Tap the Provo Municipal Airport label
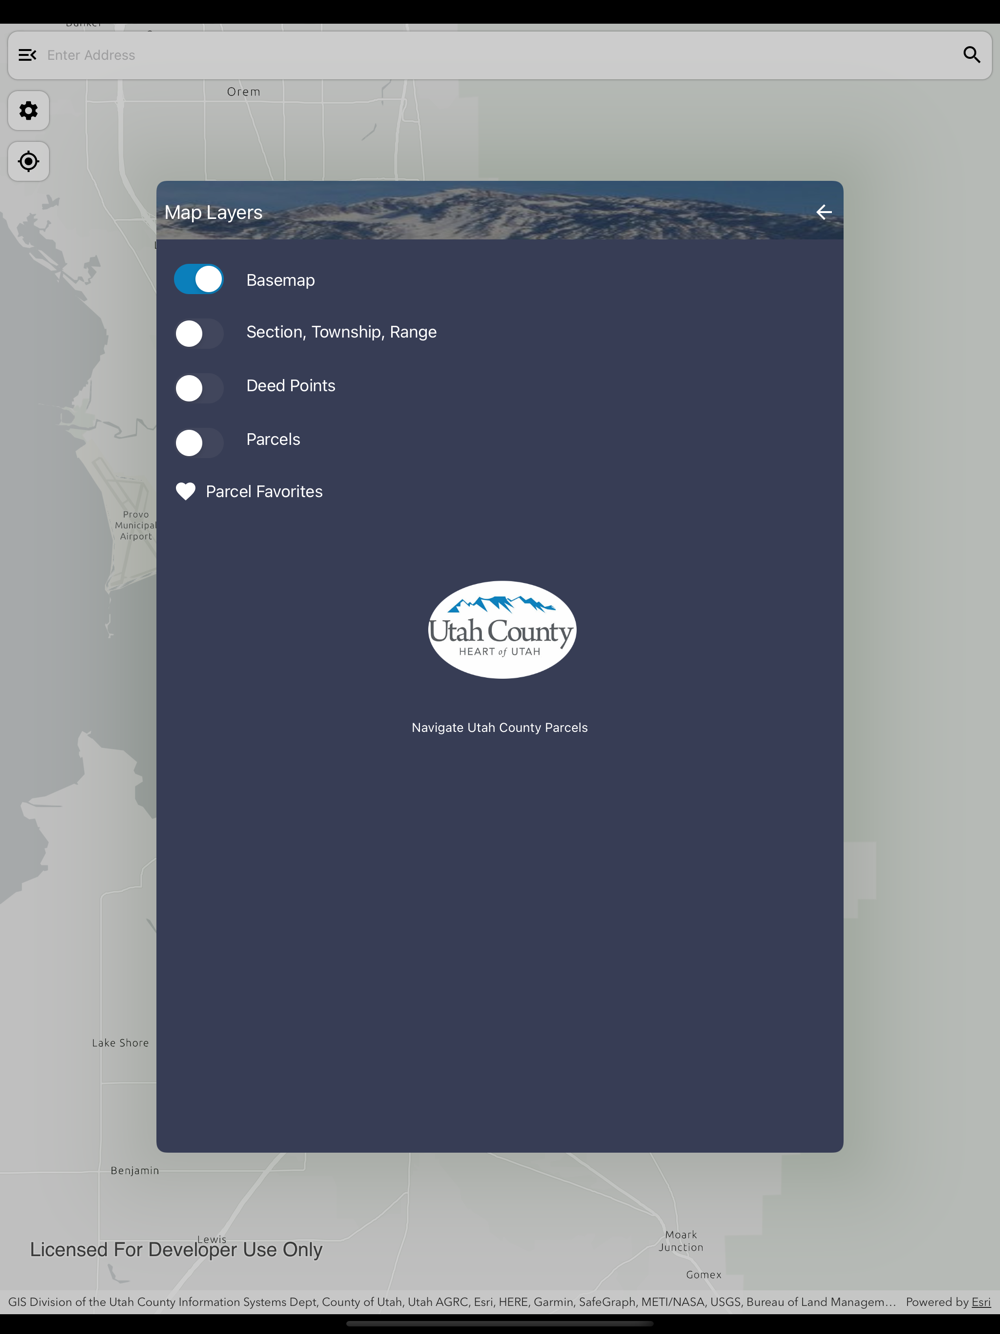 coord(136,525)
